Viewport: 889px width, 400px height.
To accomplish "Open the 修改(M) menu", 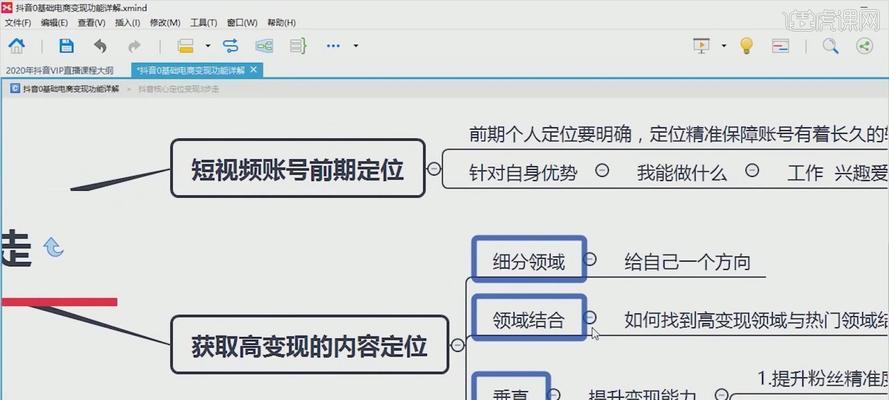I will tap(165, 23).
